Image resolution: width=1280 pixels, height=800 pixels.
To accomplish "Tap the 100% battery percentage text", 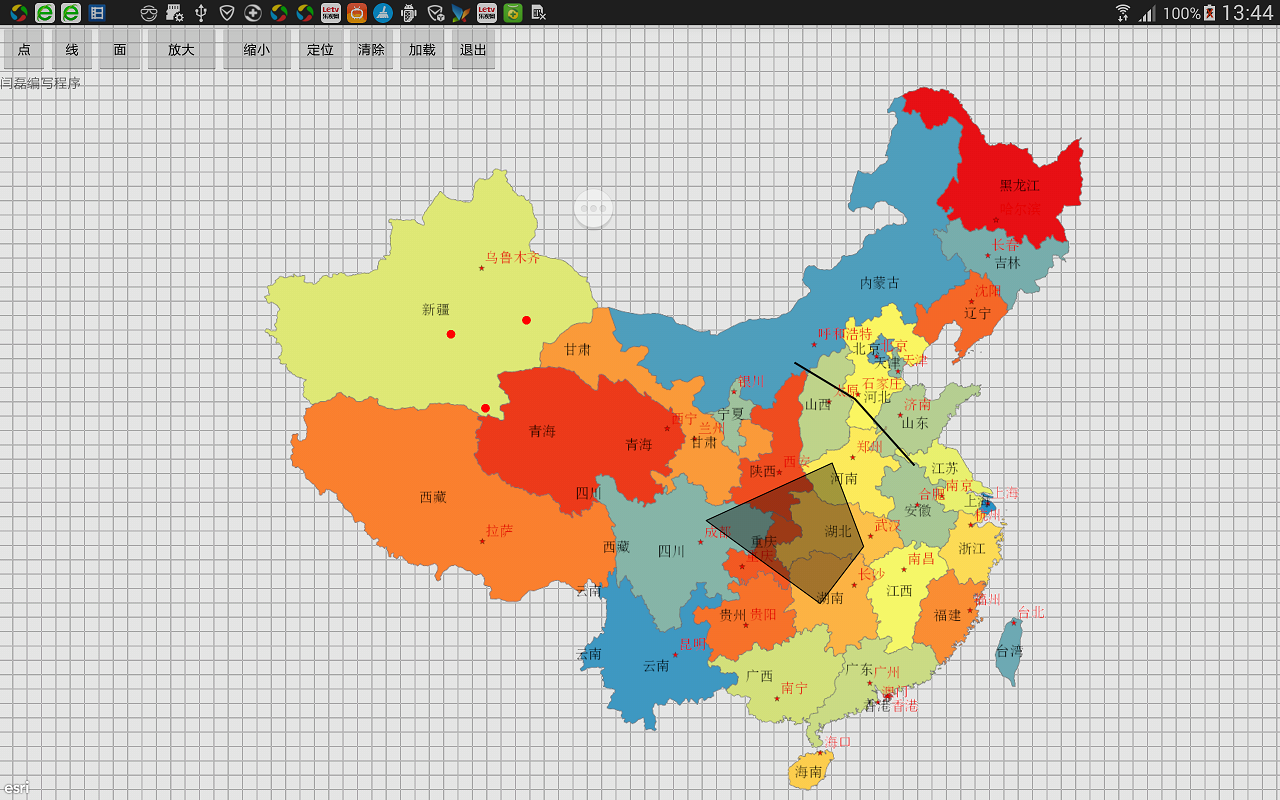I will [1181, 13].
